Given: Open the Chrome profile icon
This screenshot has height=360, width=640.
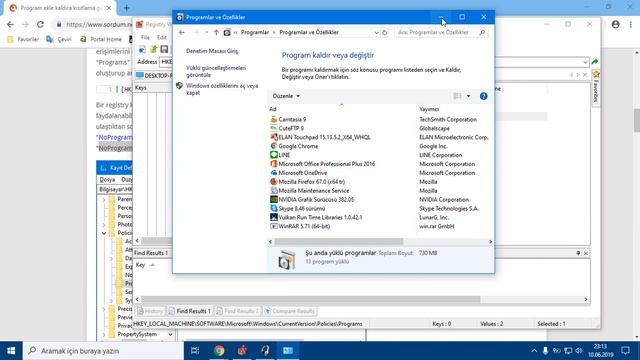Looking at the screenshot, I should point(616,24).
